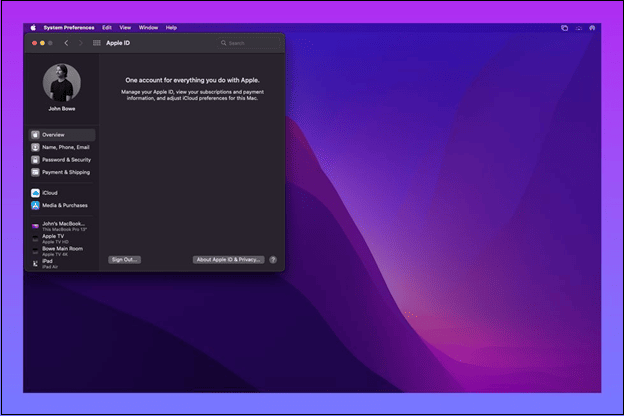Select the Bowe Main Room device
The height and width of the screenshot is (416, 624).
62,250
